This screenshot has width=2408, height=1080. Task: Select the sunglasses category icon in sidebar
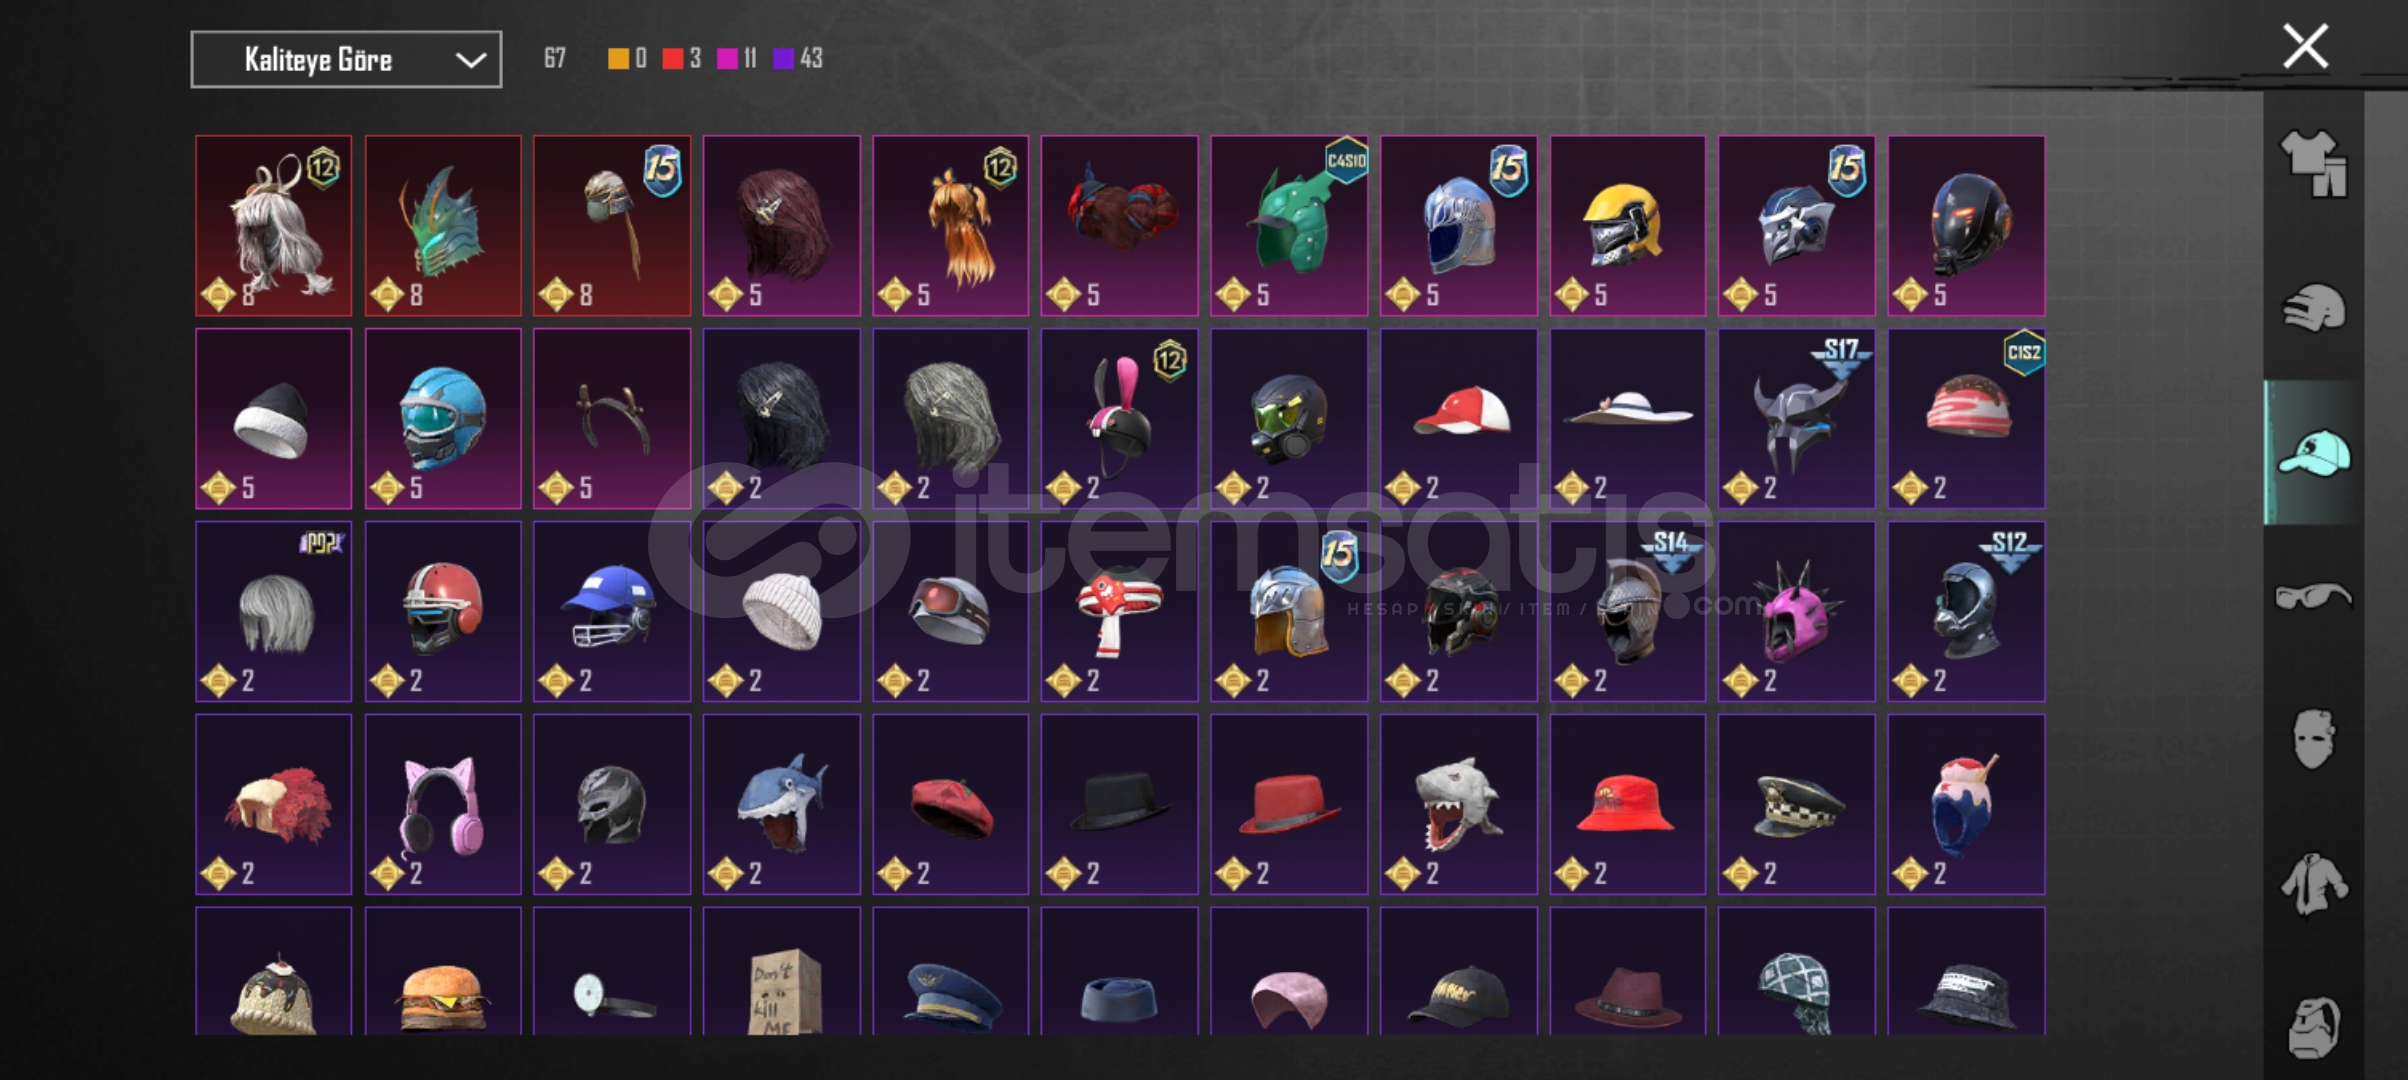(x=2313, y=596)
